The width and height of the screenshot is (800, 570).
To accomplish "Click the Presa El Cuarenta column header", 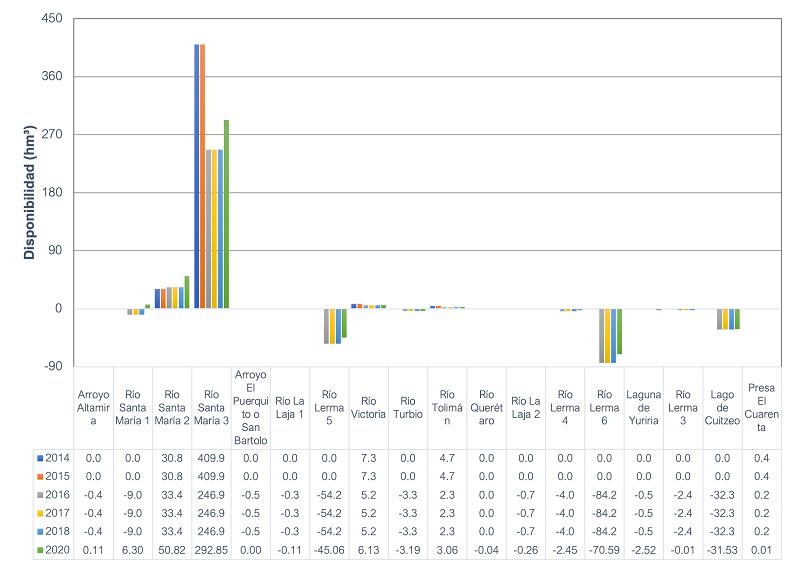I will pos(761,407).
